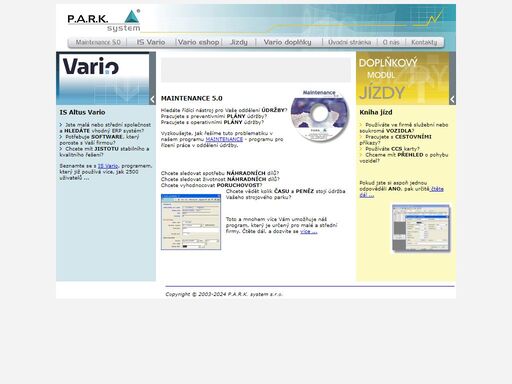Open the Doplňkový modul Jízdy banner
The width and height of the screenshot is (512, 384).
pyautogui.click(x=403, y=78)
